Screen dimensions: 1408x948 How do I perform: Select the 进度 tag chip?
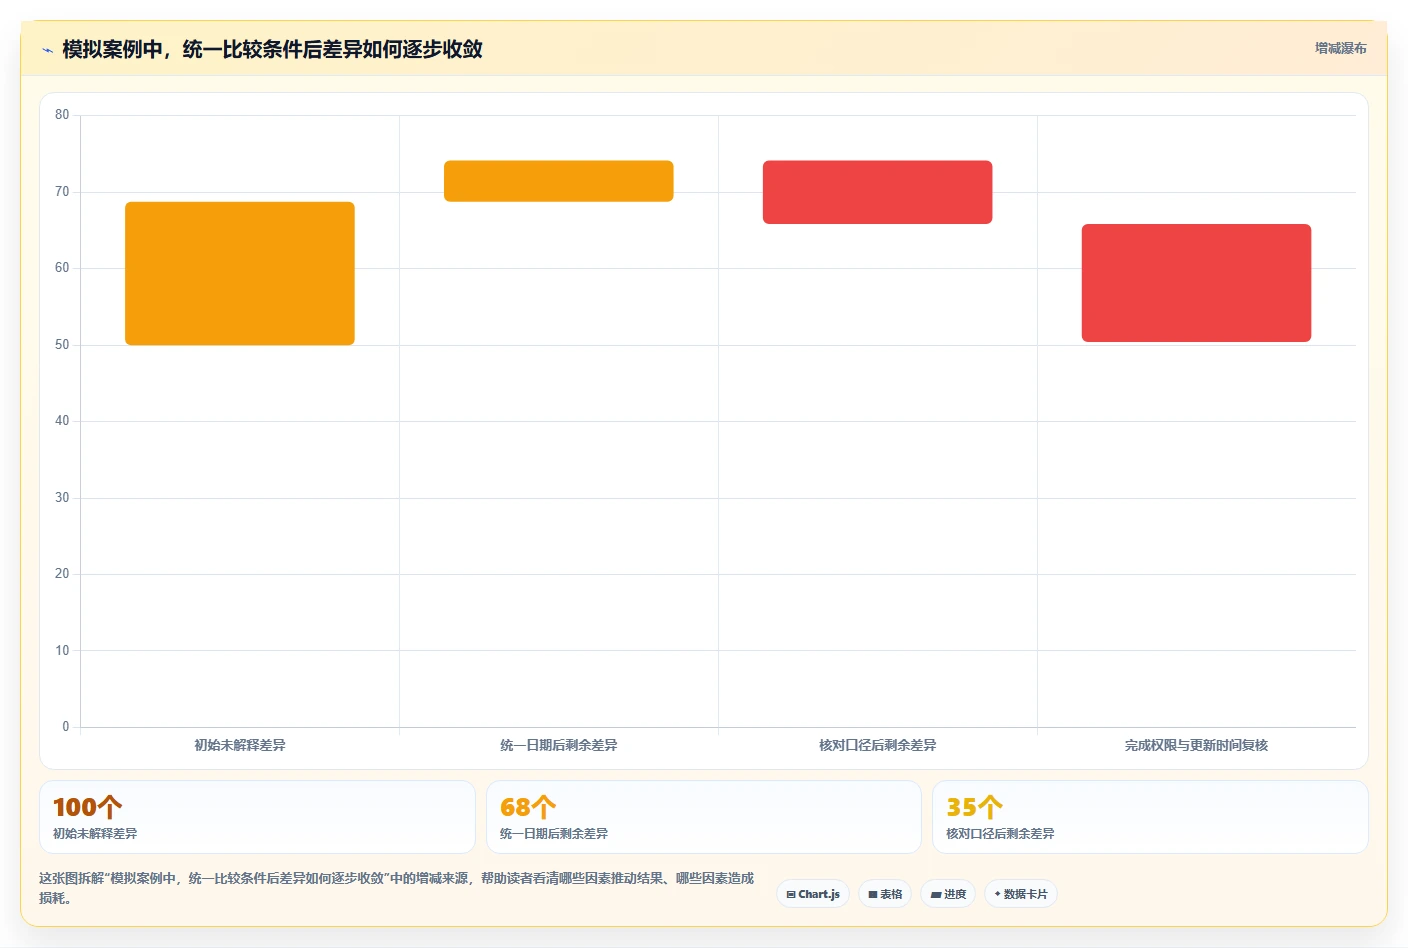tap(948, 894)
